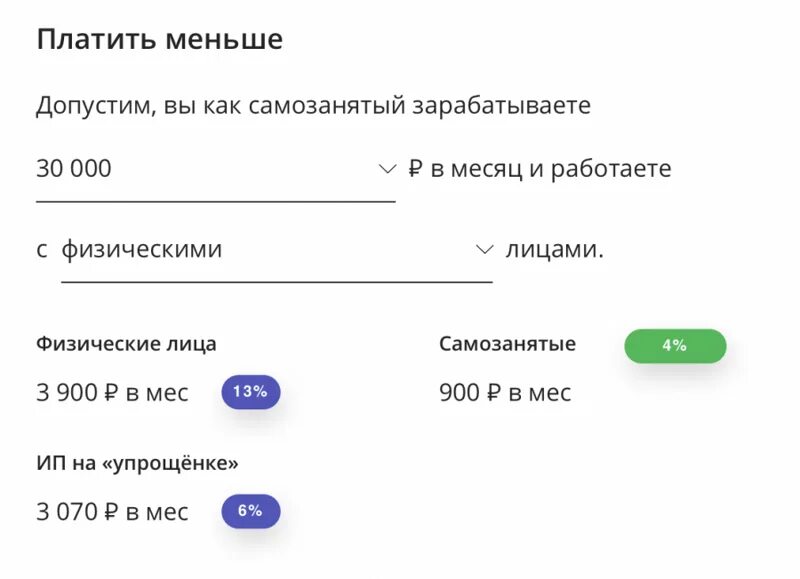Click the «₽ в месяц и работаете» text
Viewport: 800px width, 579px height.
[540, 169]
